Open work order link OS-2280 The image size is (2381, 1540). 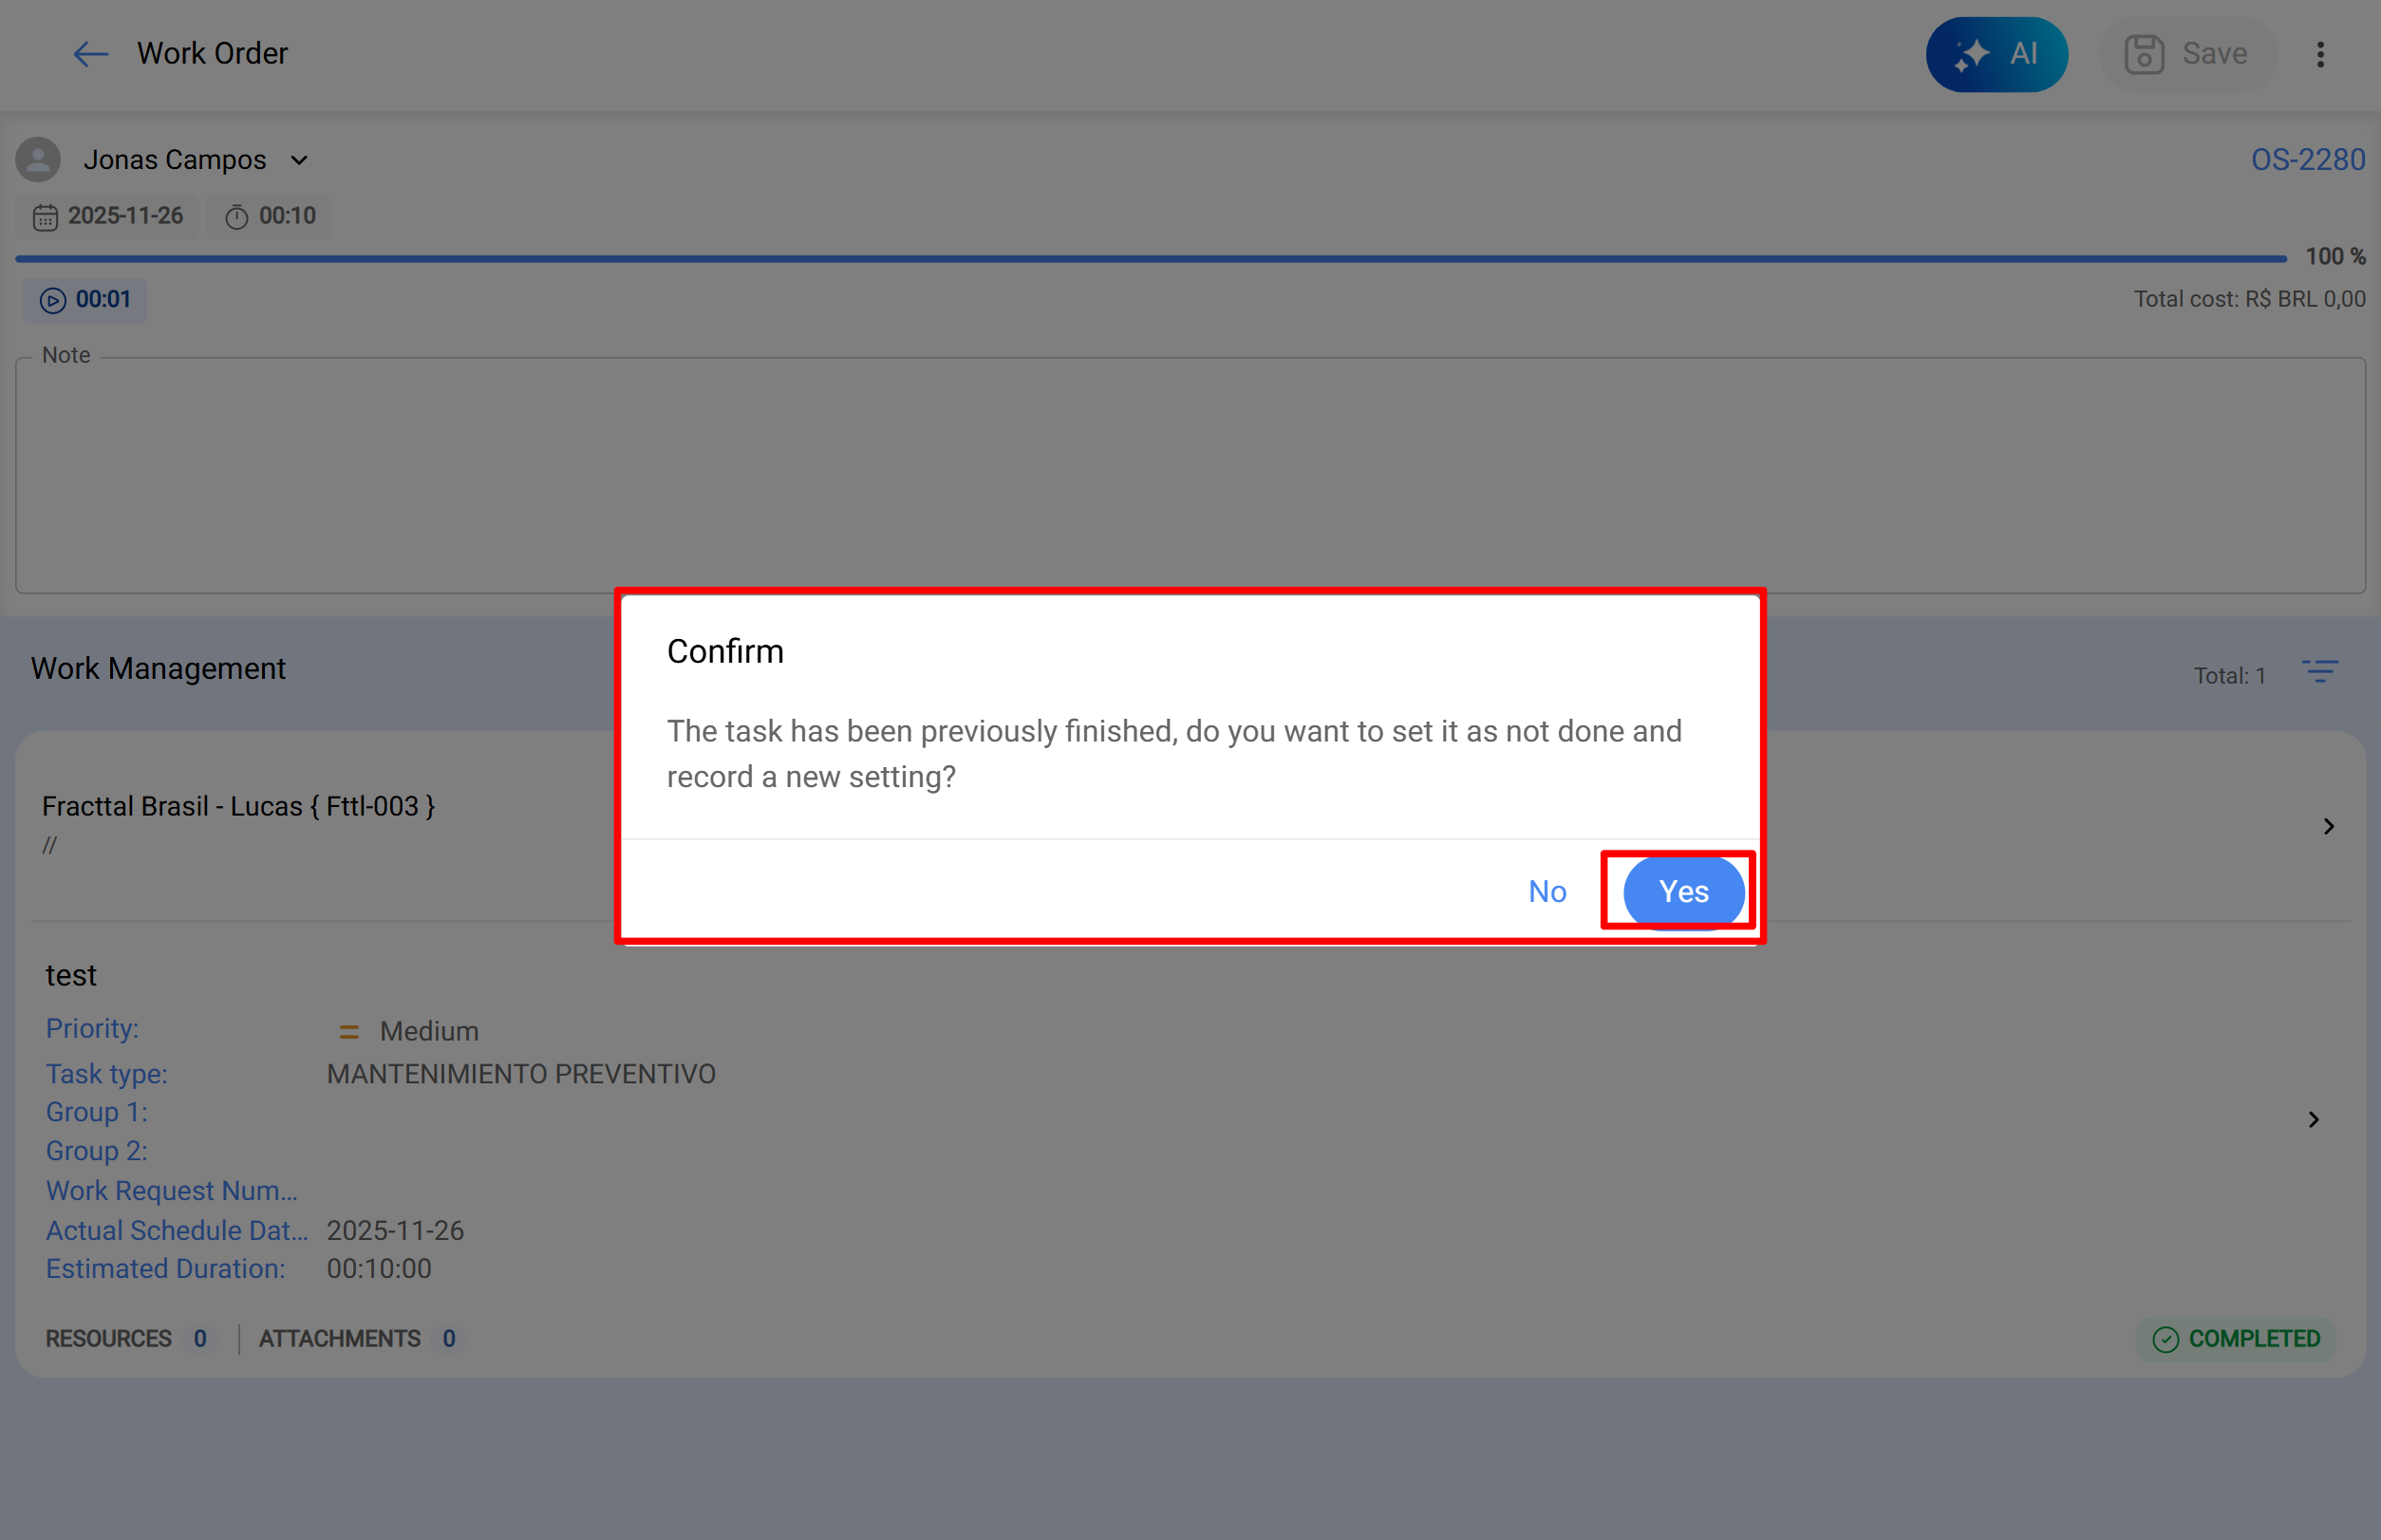tap(2307, 160)
